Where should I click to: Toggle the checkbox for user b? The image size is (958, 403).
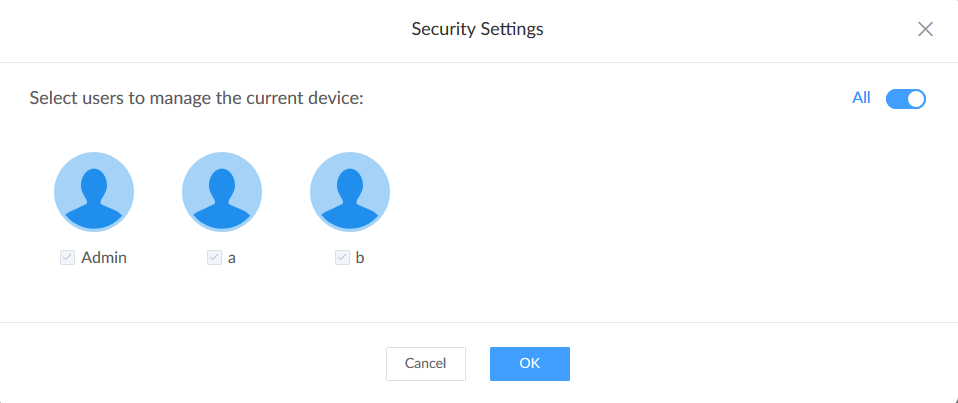[342, 258]
